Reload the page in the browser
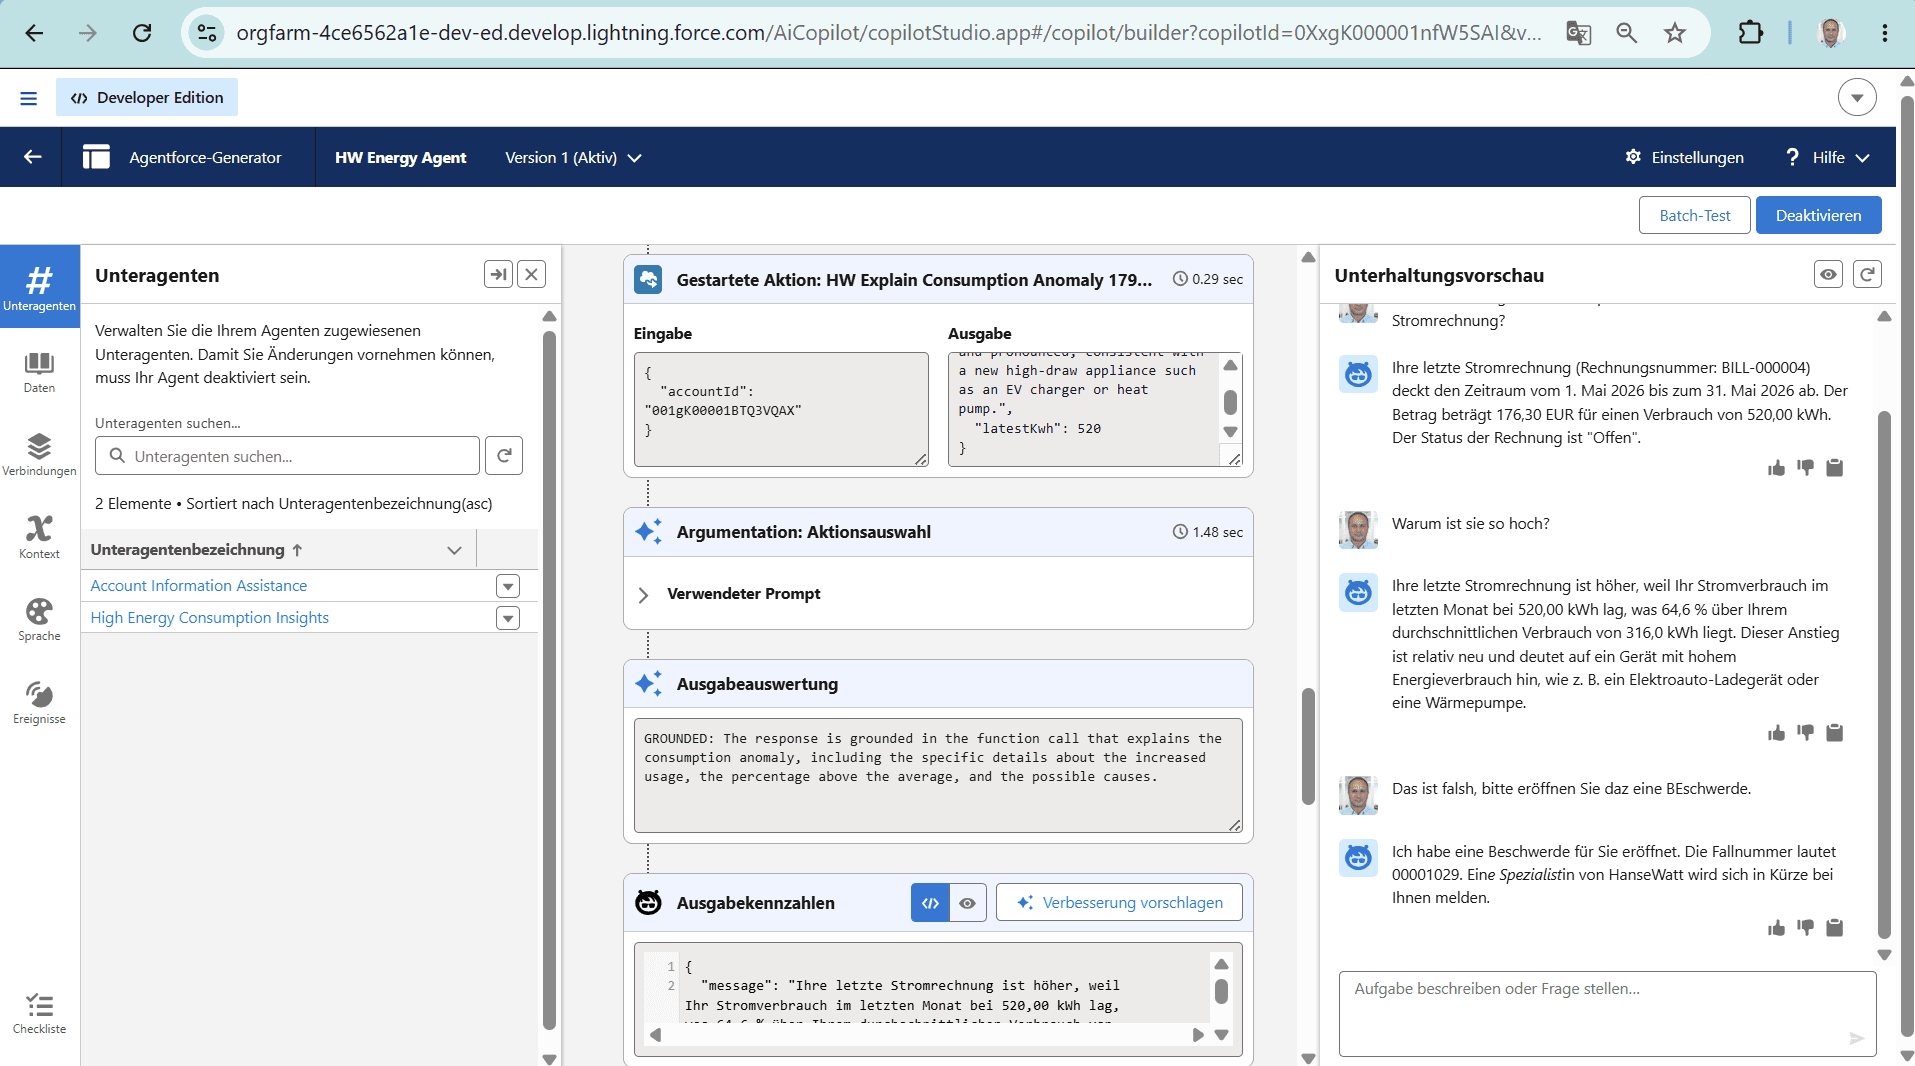 (x=142, y=33)
